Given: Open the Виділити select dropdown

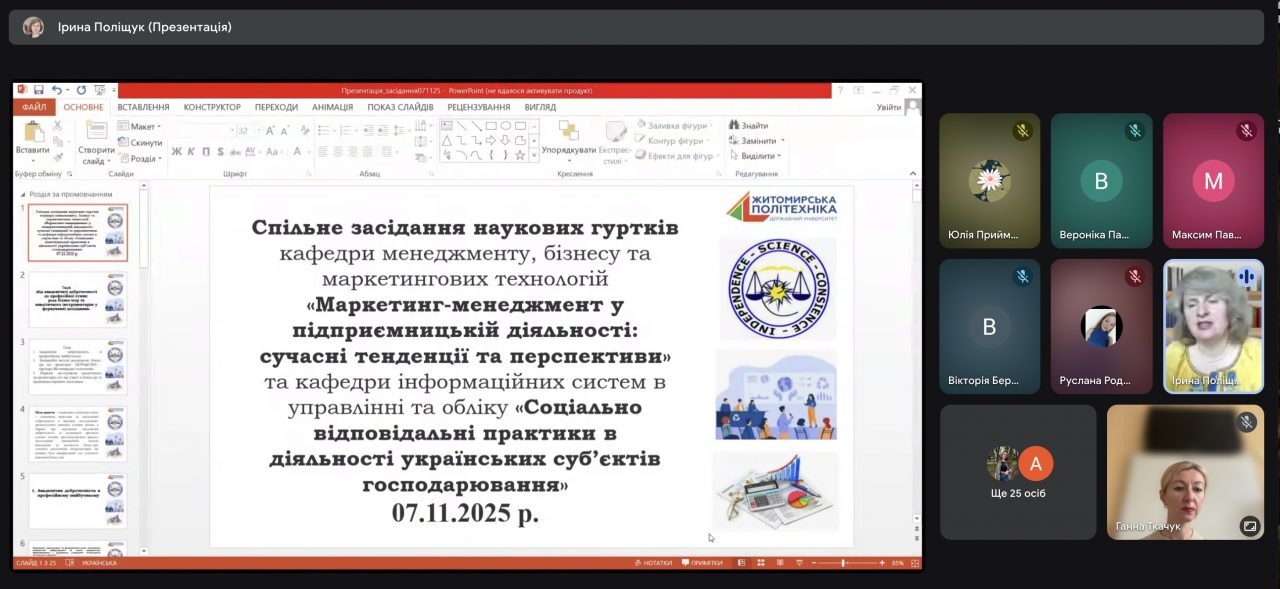Looking at the screenshot, I should click(758, 156).
